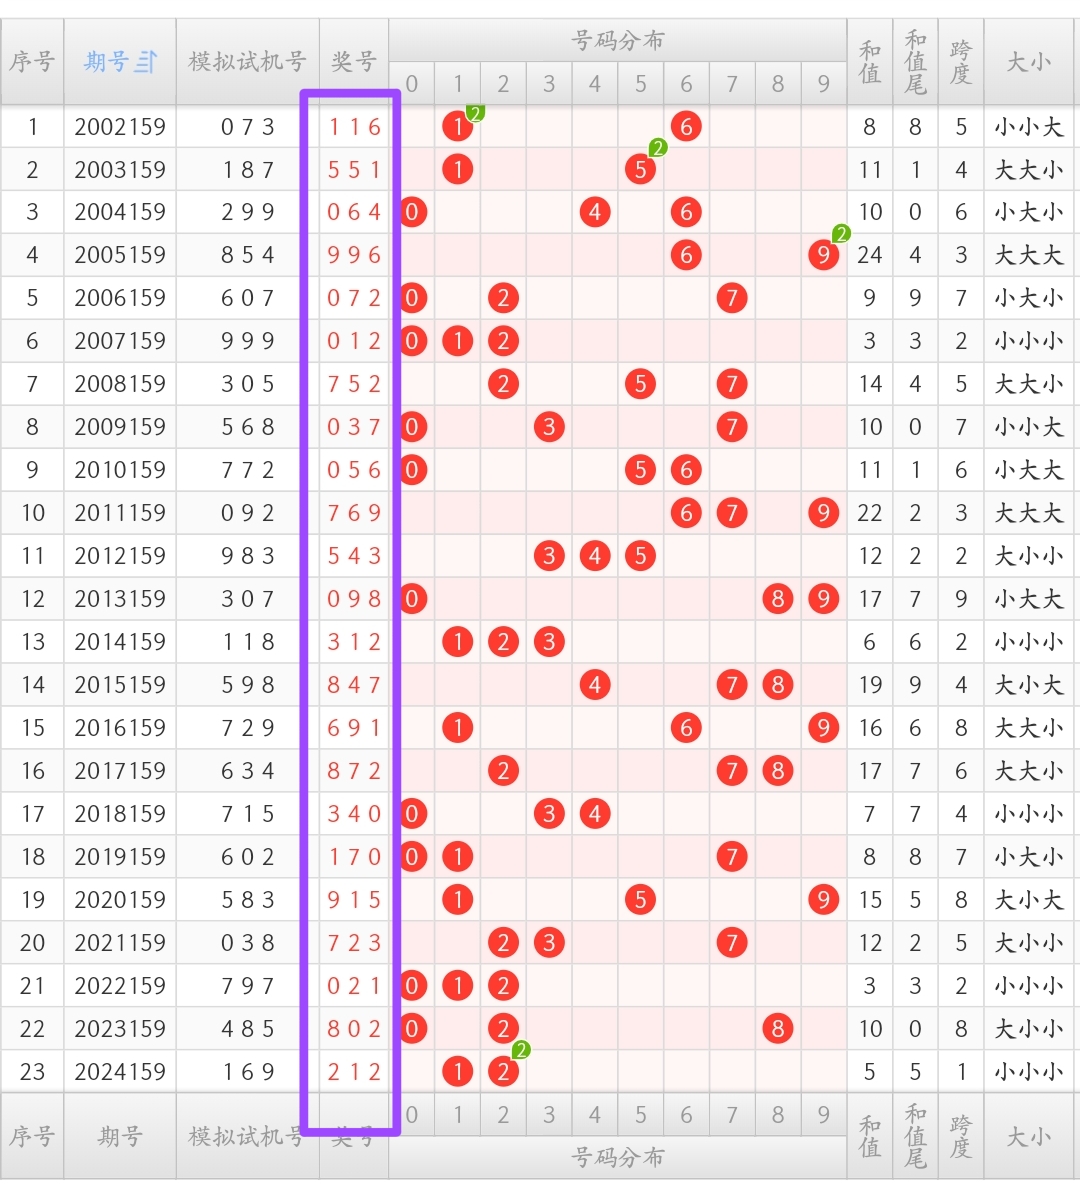
Task: Select red ball 5 in period 2008159 row
Action: coord(640,384)
